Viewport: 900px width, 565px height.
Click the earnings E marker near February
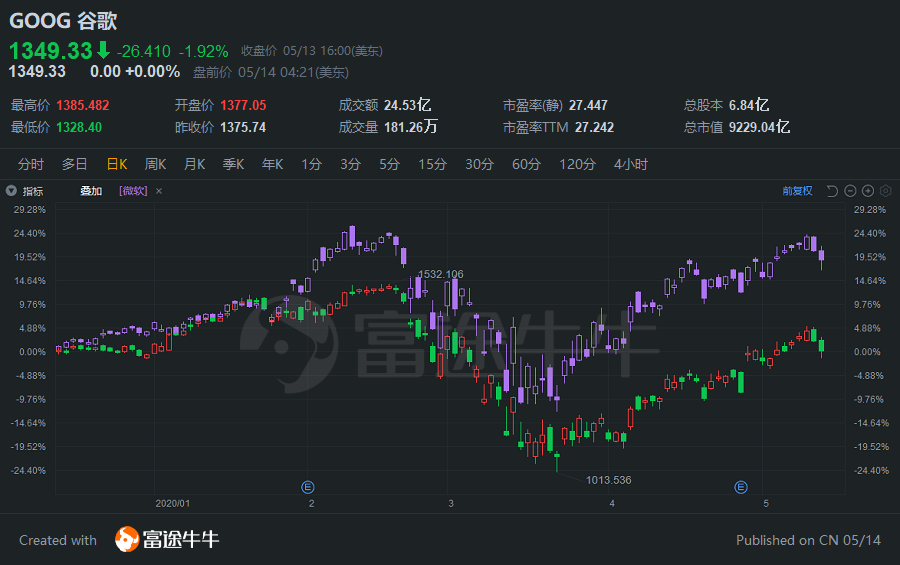308,487
